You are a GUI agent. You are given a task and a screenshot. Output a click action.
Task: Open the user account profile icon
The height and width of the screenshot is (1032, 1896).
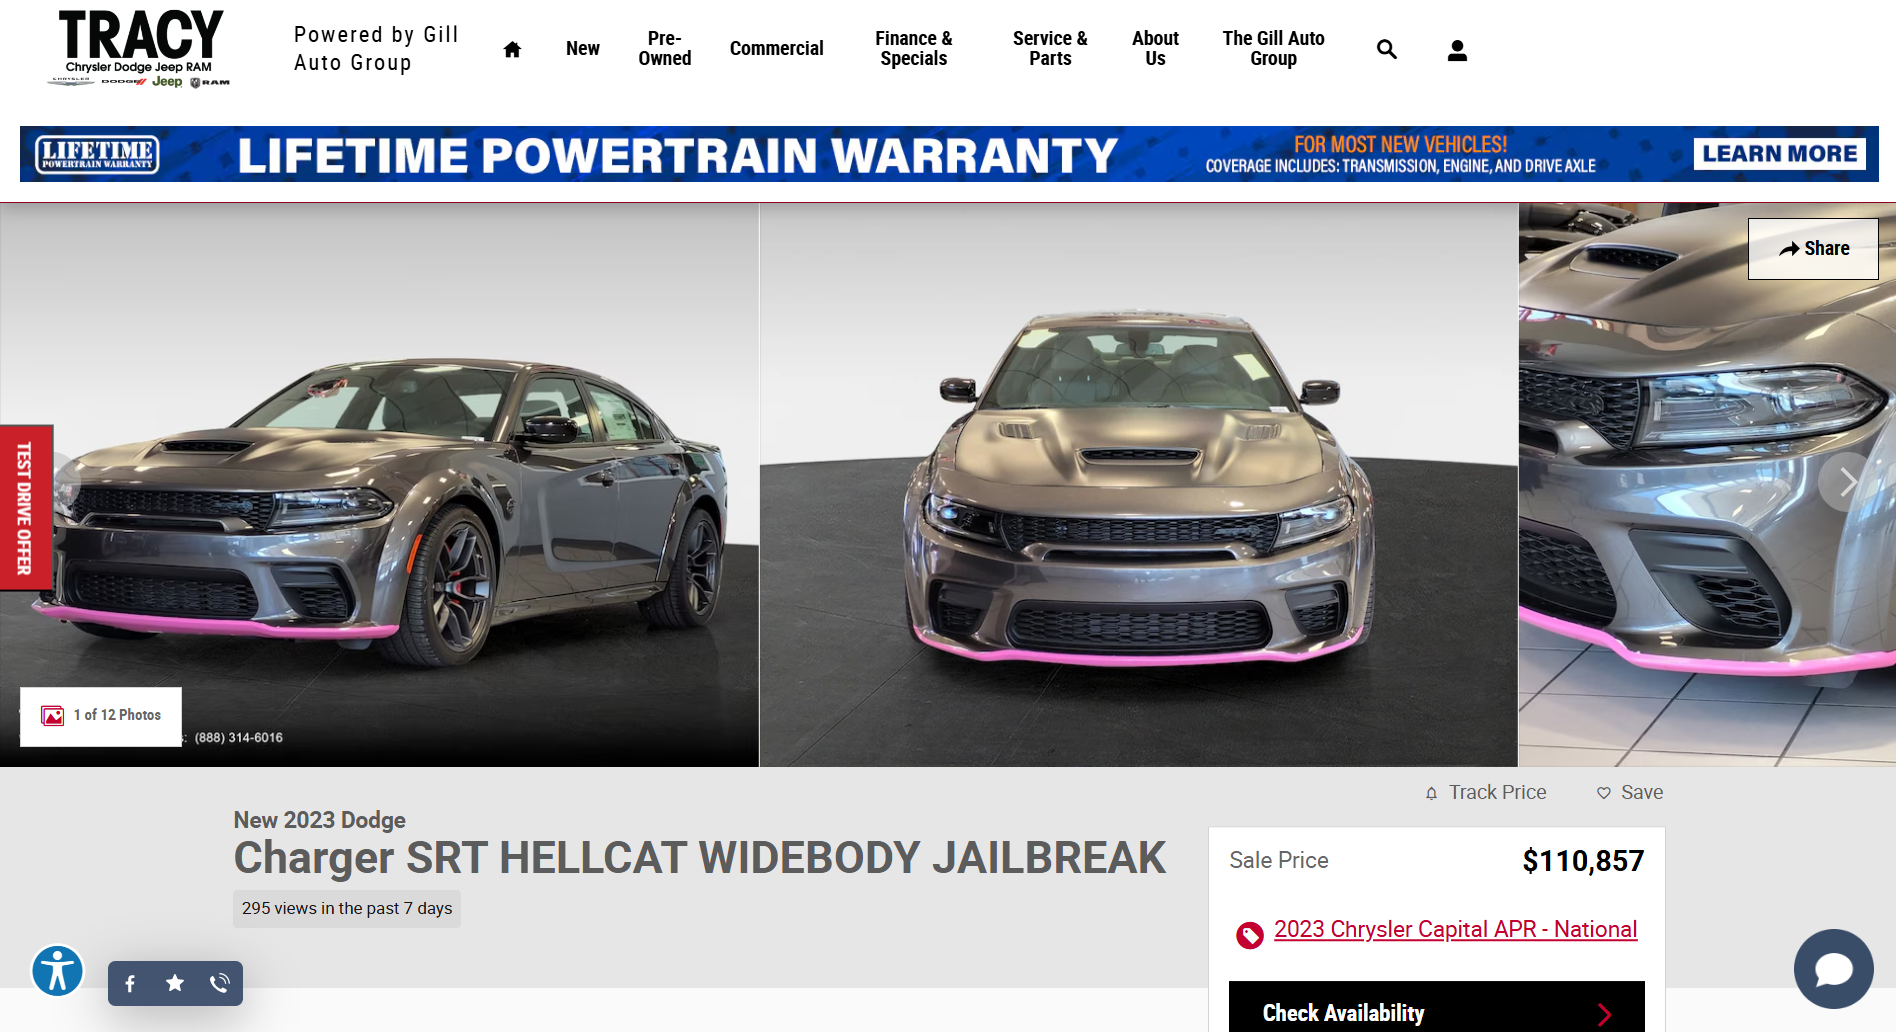(1457, 50)
